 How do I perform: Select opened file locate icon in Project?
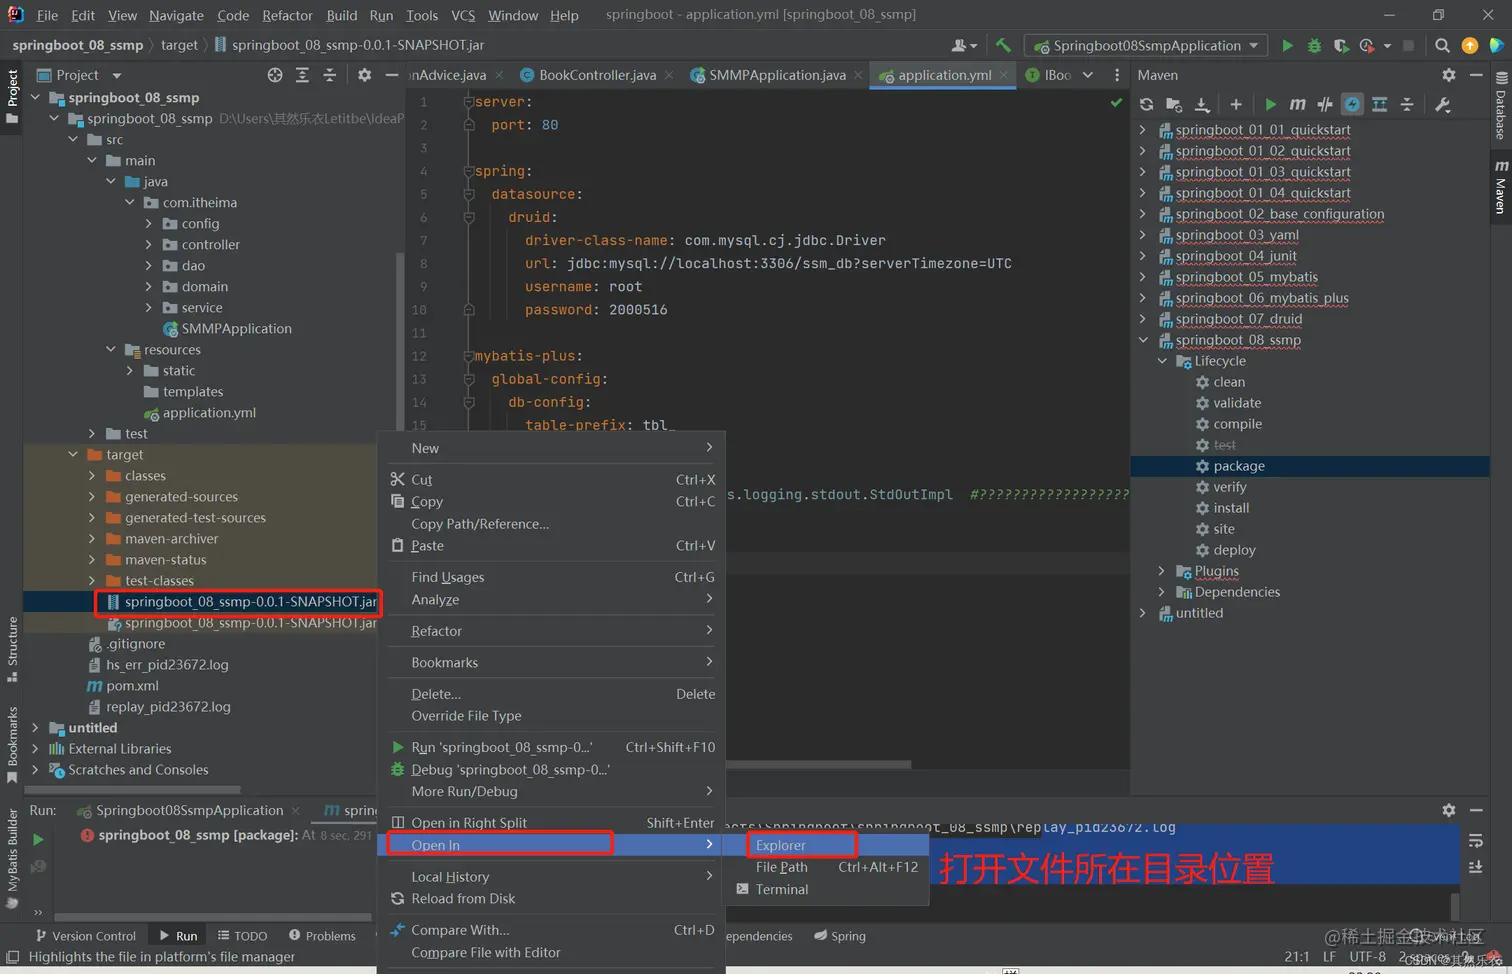point(275,75)
